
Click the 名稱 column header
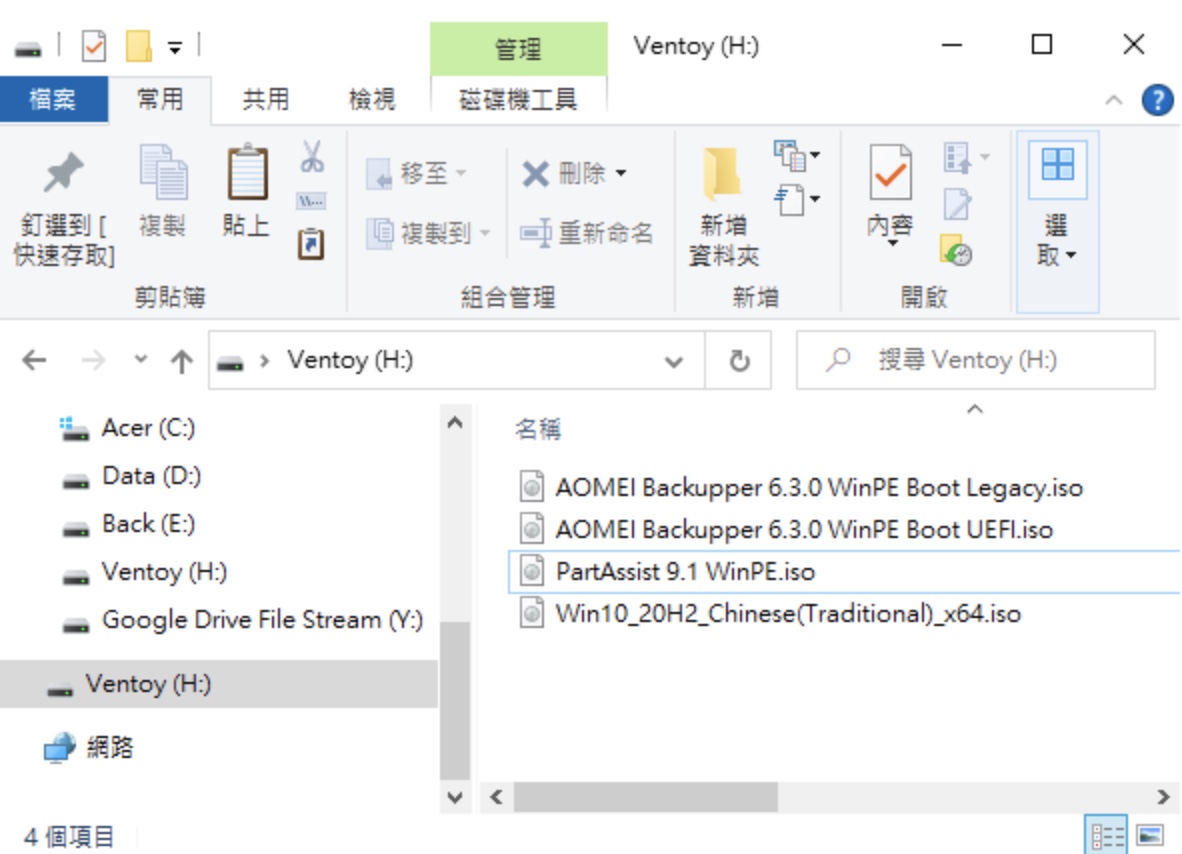(537, 429)
